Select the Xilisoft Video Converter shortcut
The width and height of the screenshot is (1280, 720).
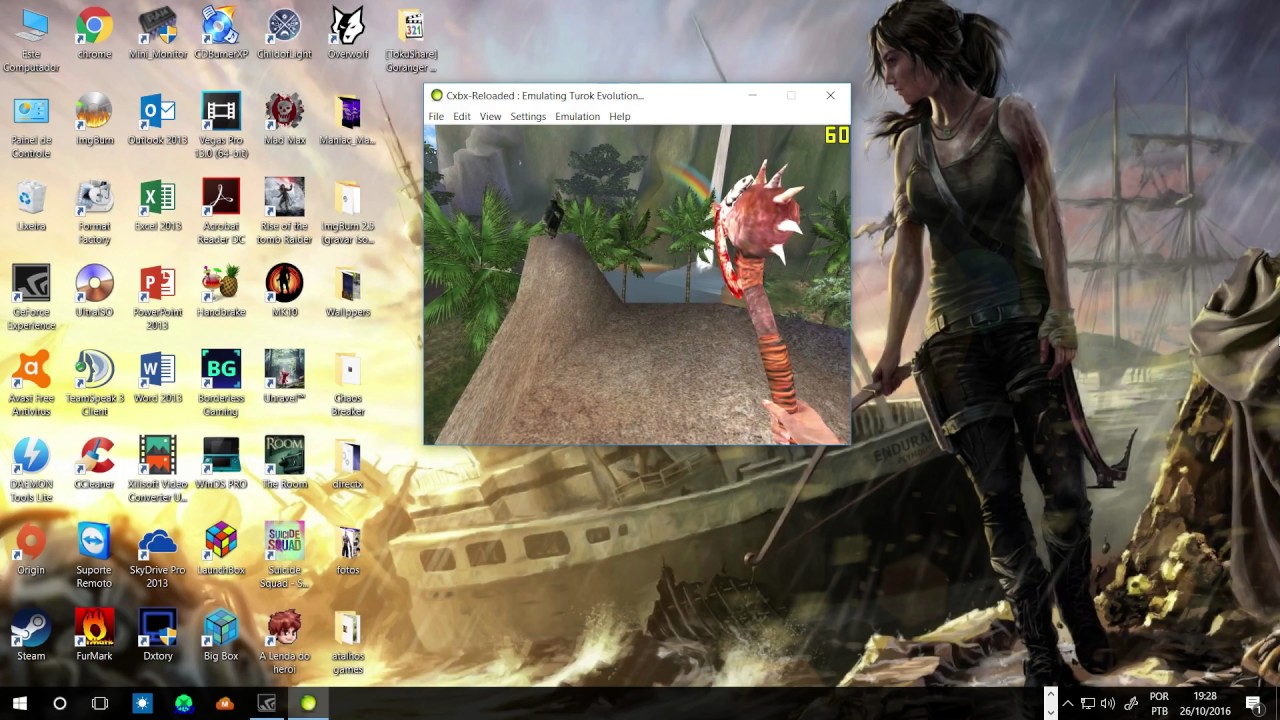158,470
